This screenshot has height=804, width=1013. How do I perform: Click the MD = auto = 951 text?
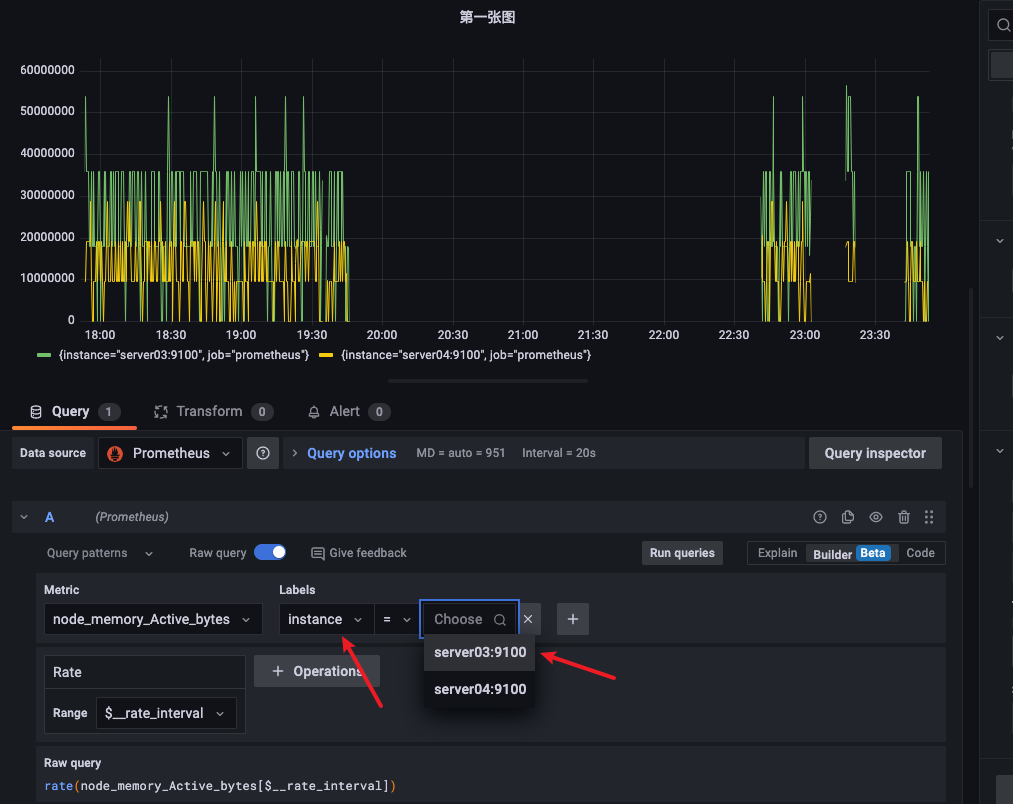pyautogui.click(x=461, y=453)
